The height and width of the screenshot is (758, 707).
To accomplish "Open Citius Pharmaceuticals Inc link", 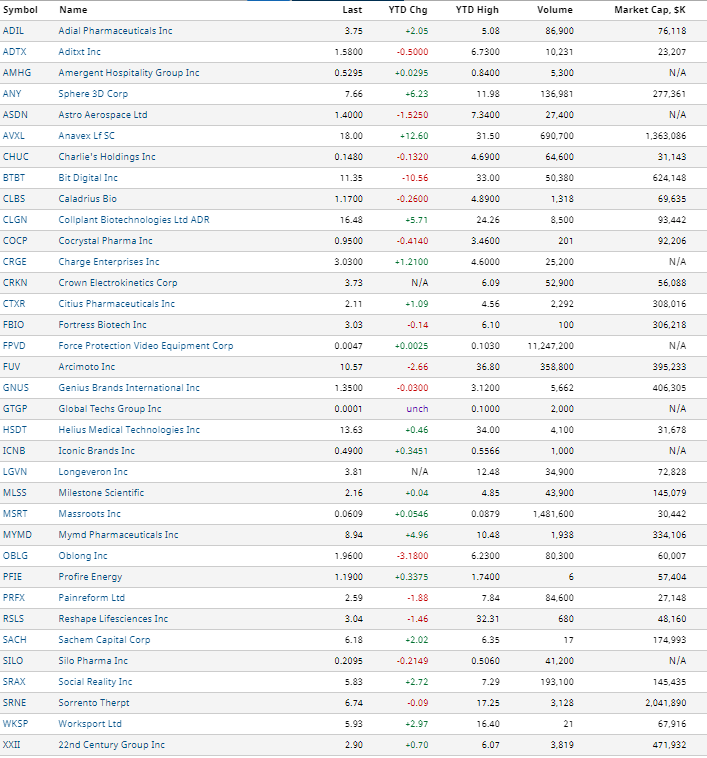I will point(116,304).
